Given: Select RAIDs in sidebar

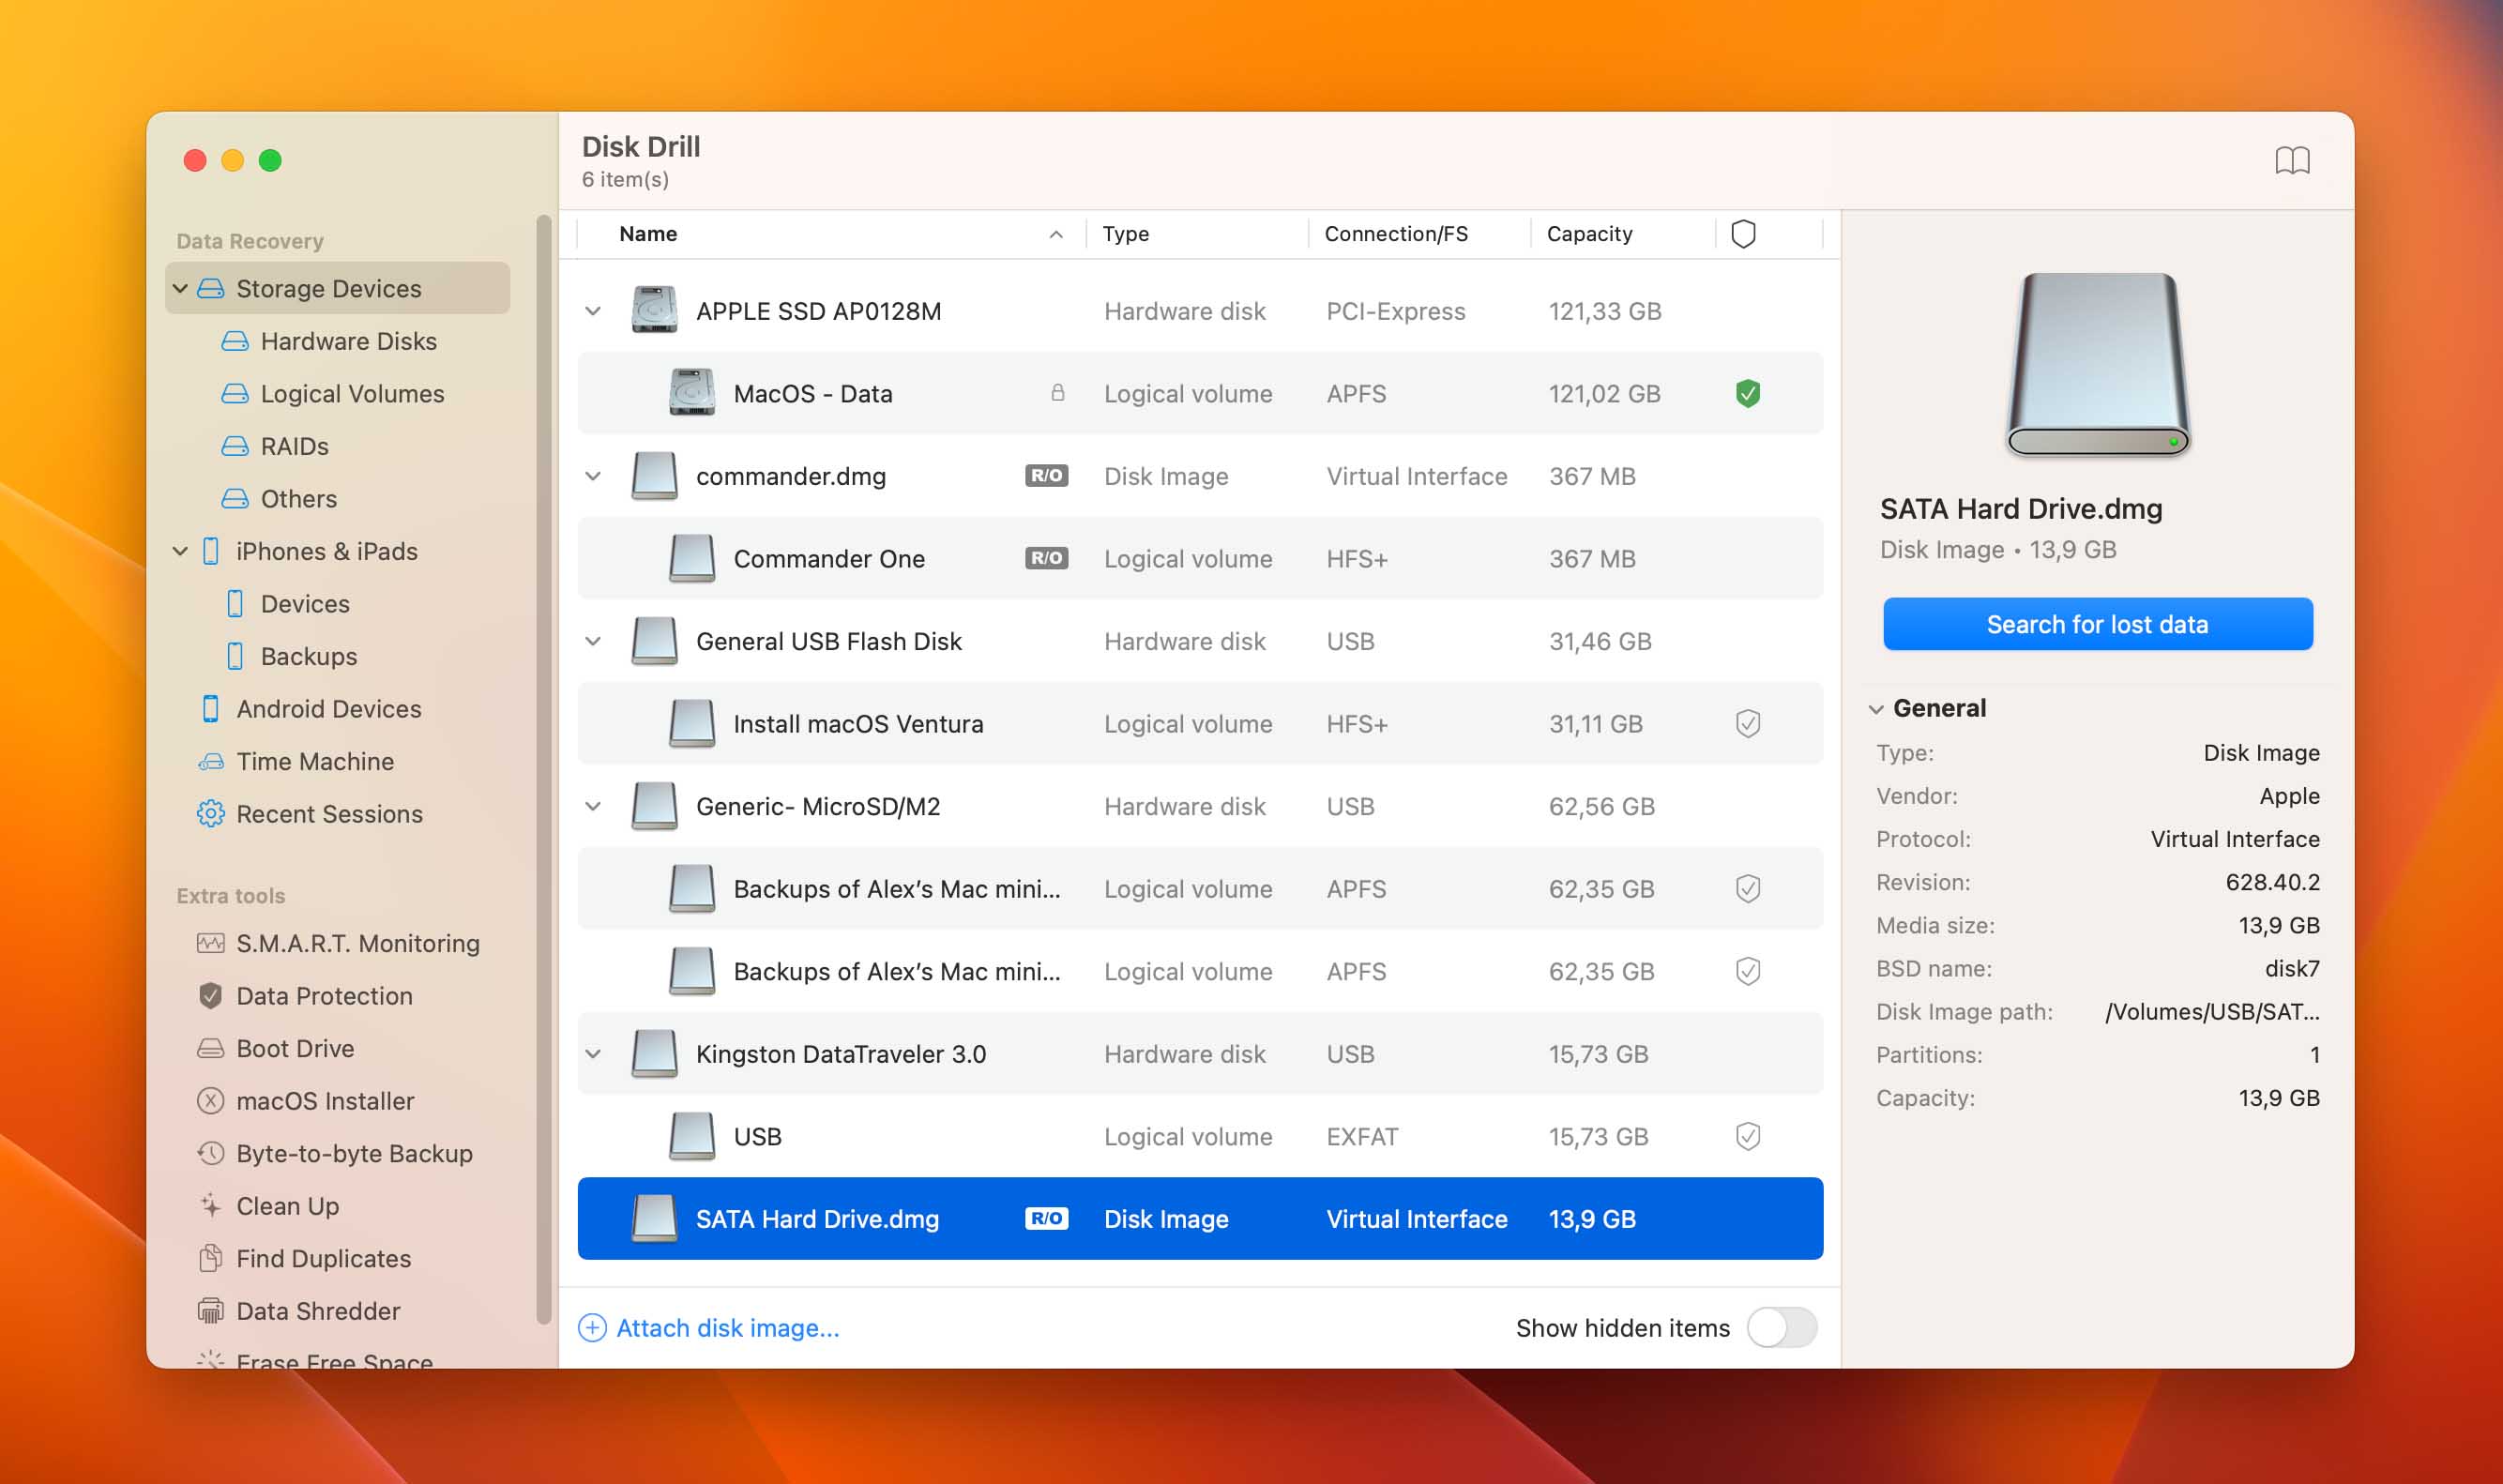Looking at the screenshot, I should (274, 447).
